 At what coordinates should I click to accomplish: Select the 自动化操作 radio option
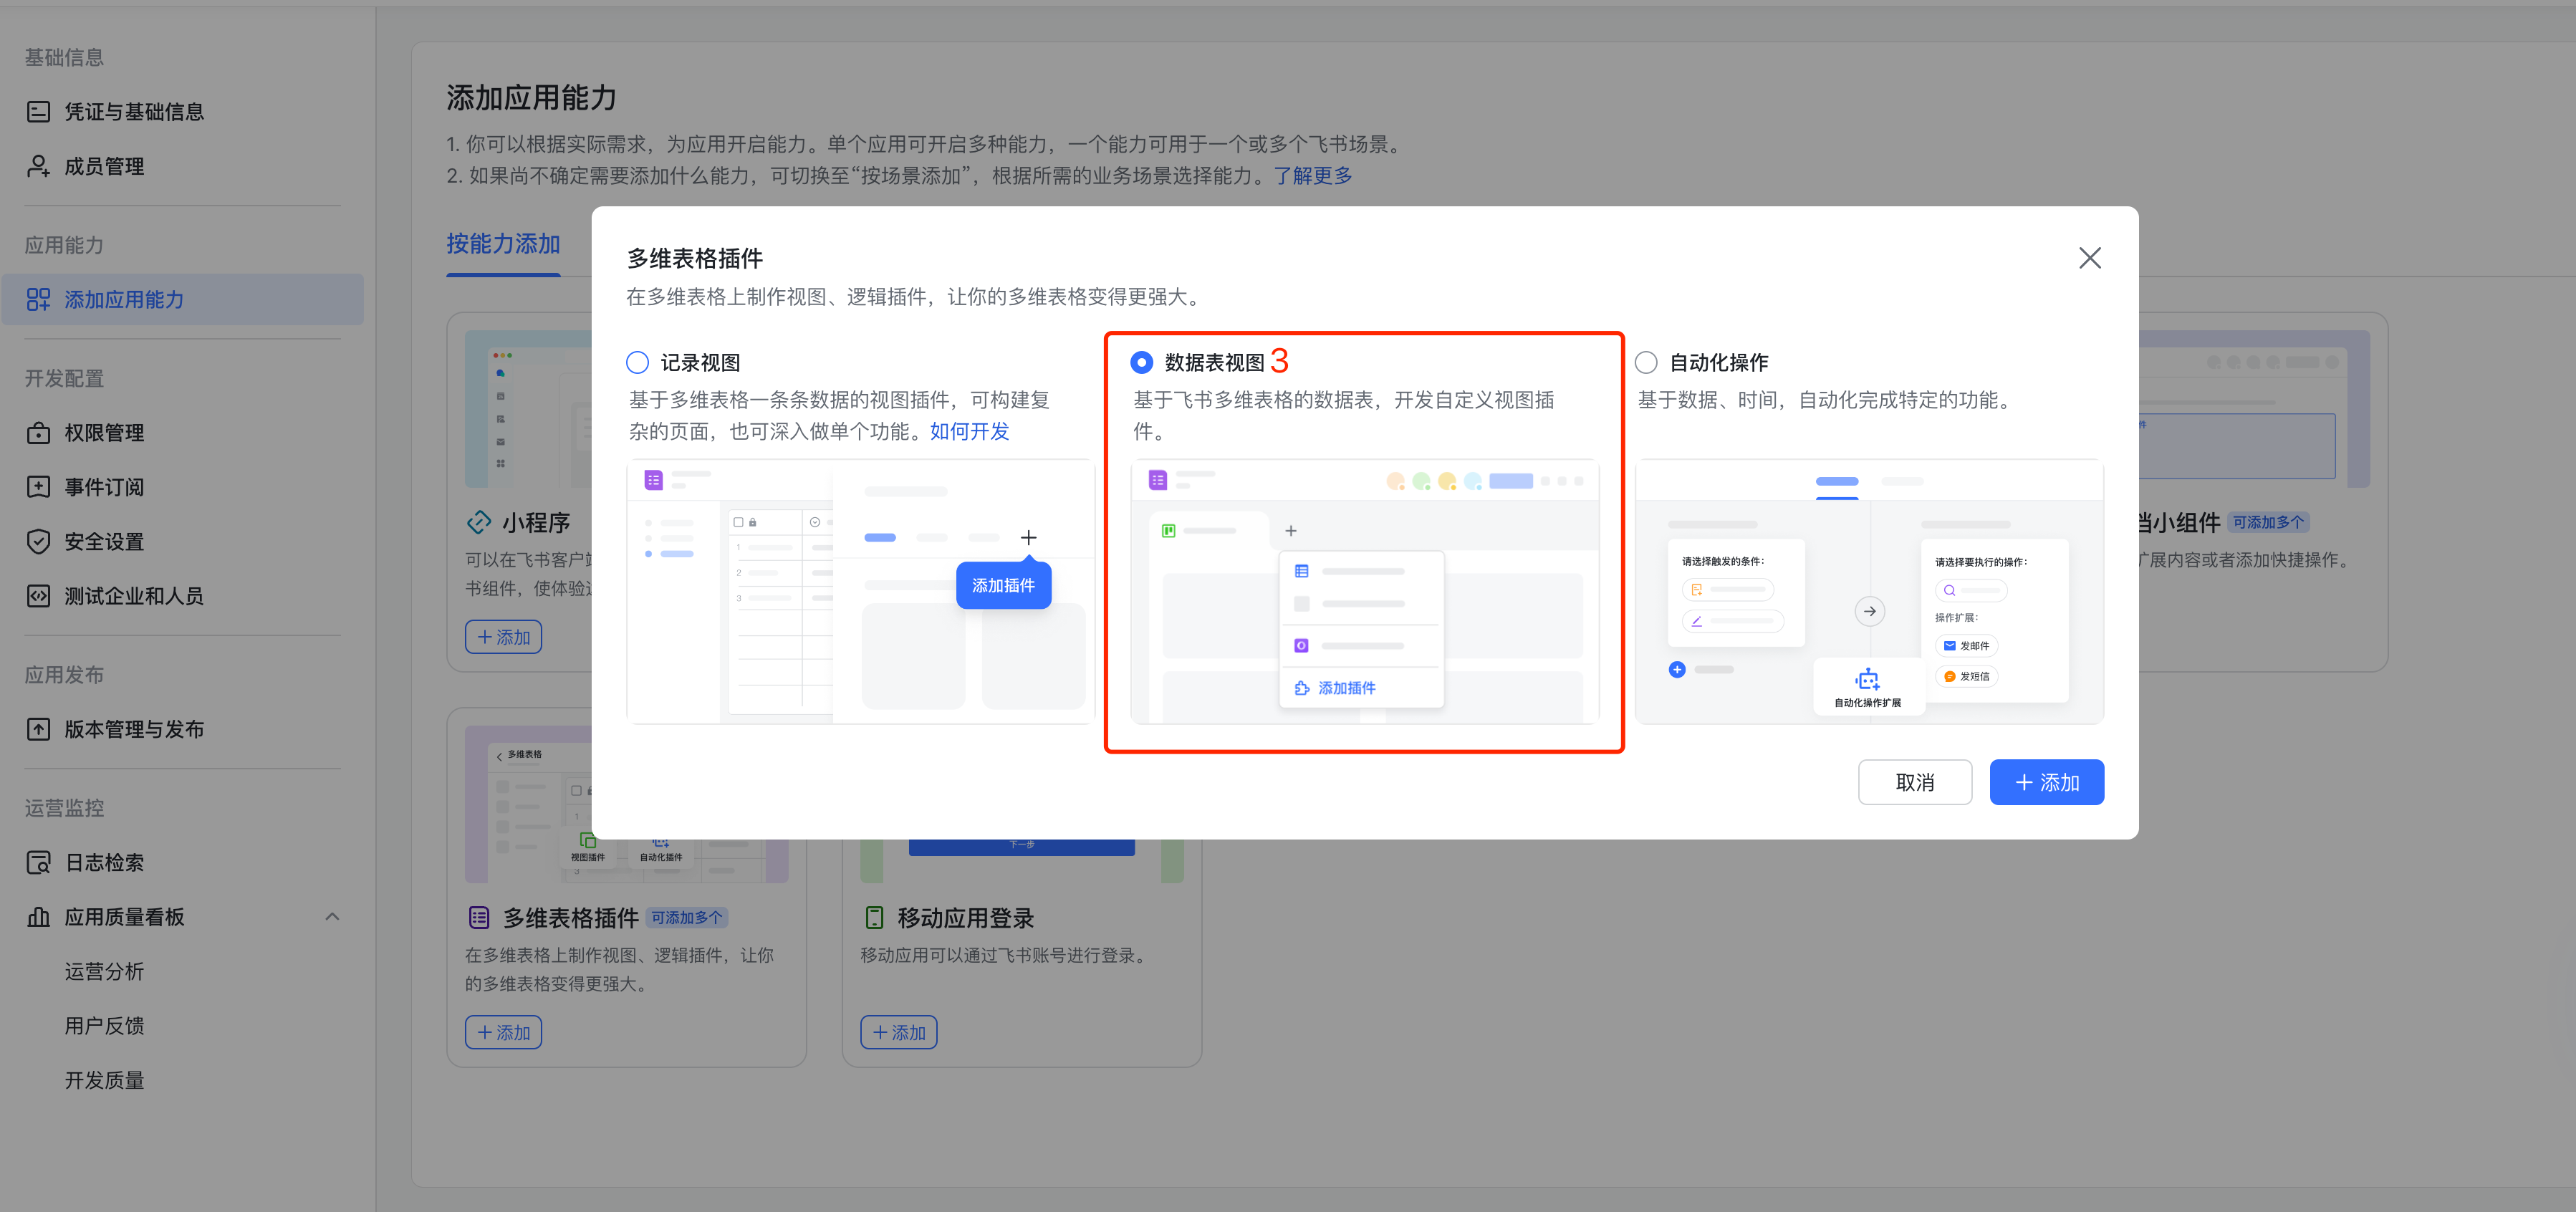1646,362
